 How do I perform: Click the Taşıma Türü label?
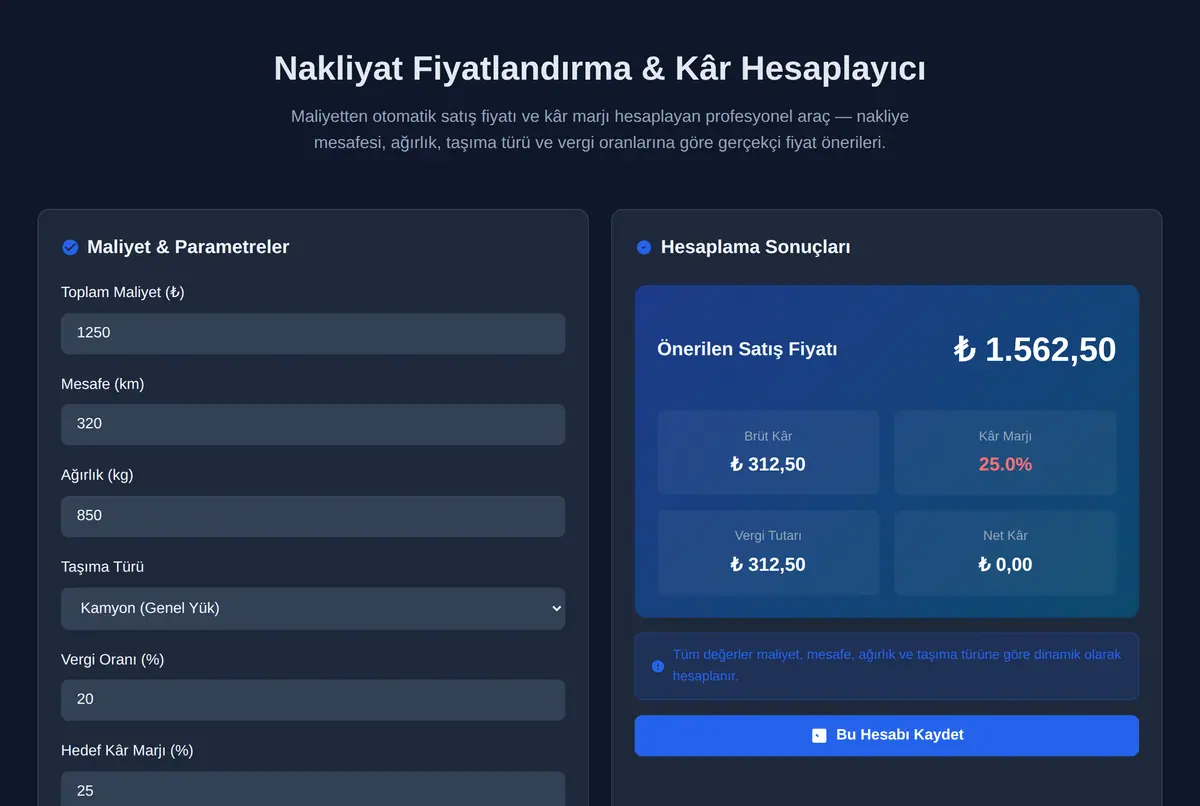tap(103, 567)
